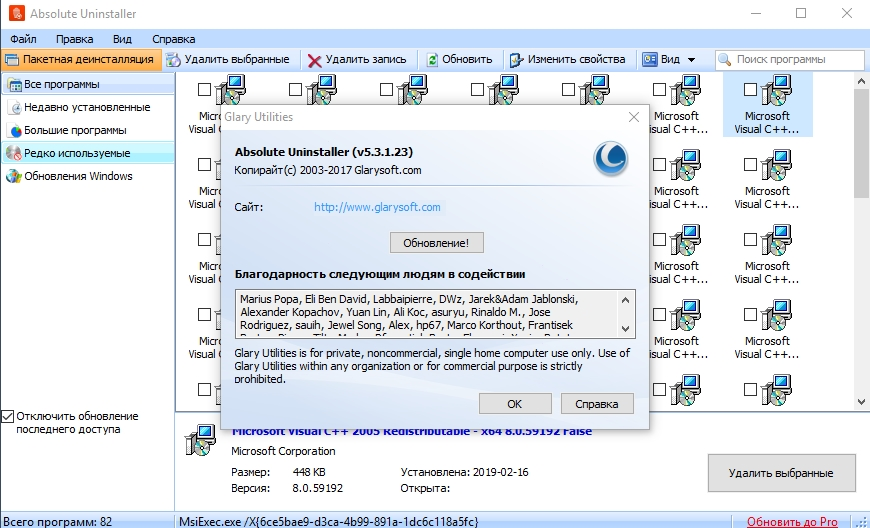
Task: Click the program icon in the details pane
Action: [x=200, y=441]
